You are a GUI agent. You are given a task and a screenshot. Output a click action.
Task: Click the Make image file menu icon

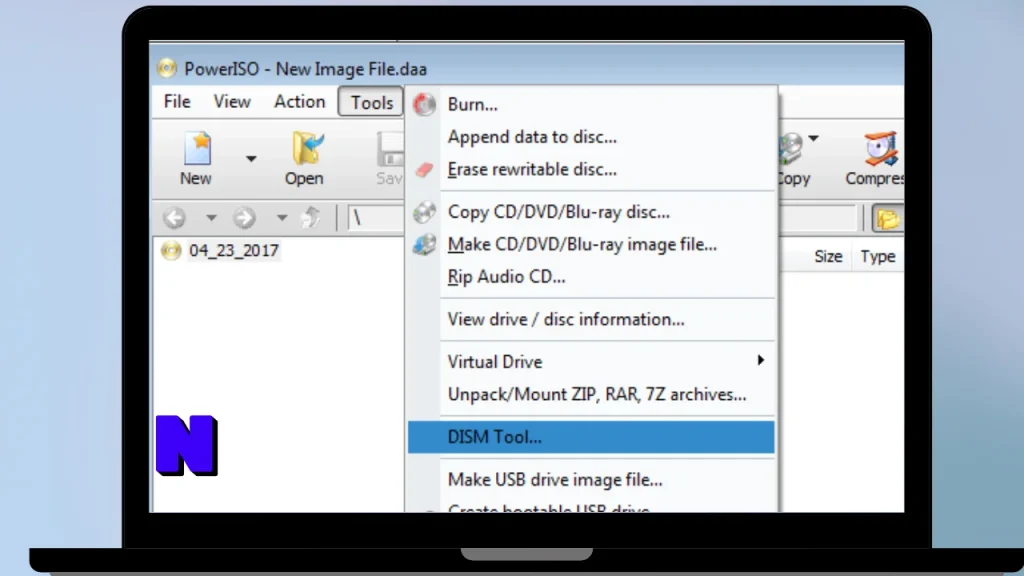(x=424, y=245)
